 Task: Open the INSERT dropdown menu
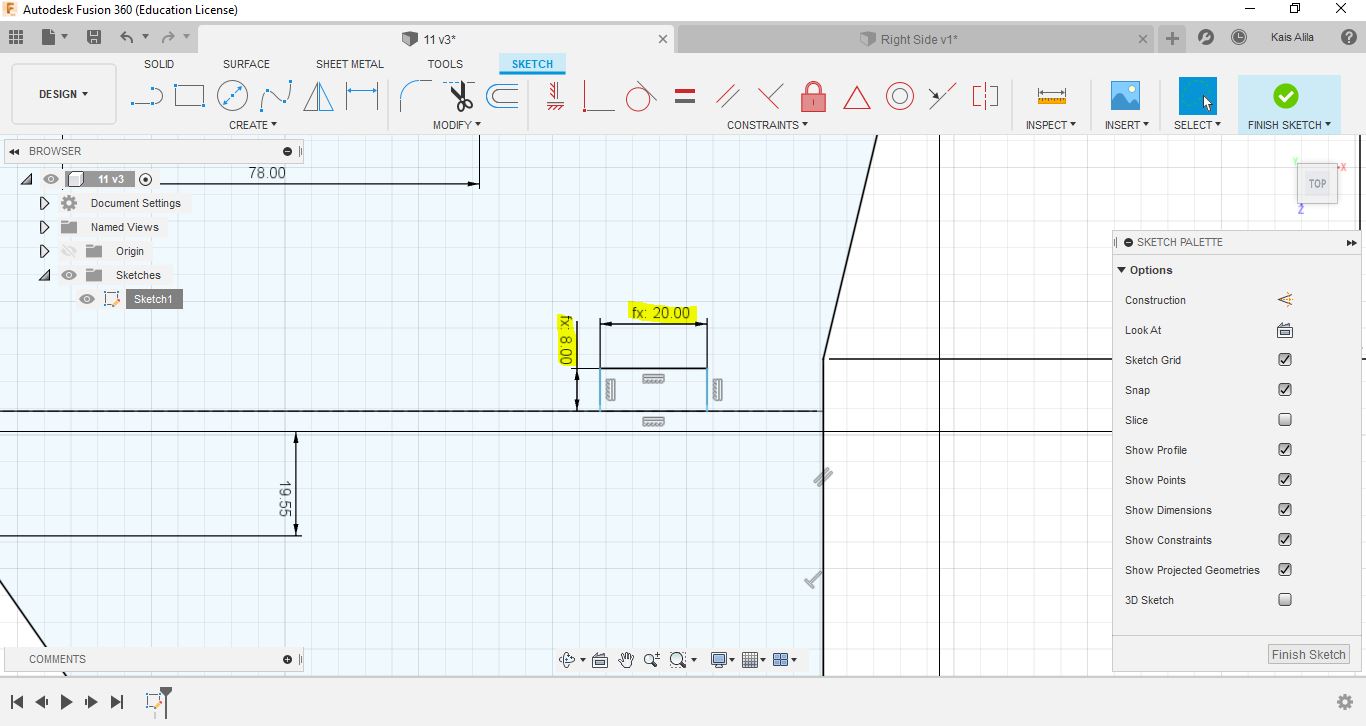pyautogui.click(x=1127, y=125)
